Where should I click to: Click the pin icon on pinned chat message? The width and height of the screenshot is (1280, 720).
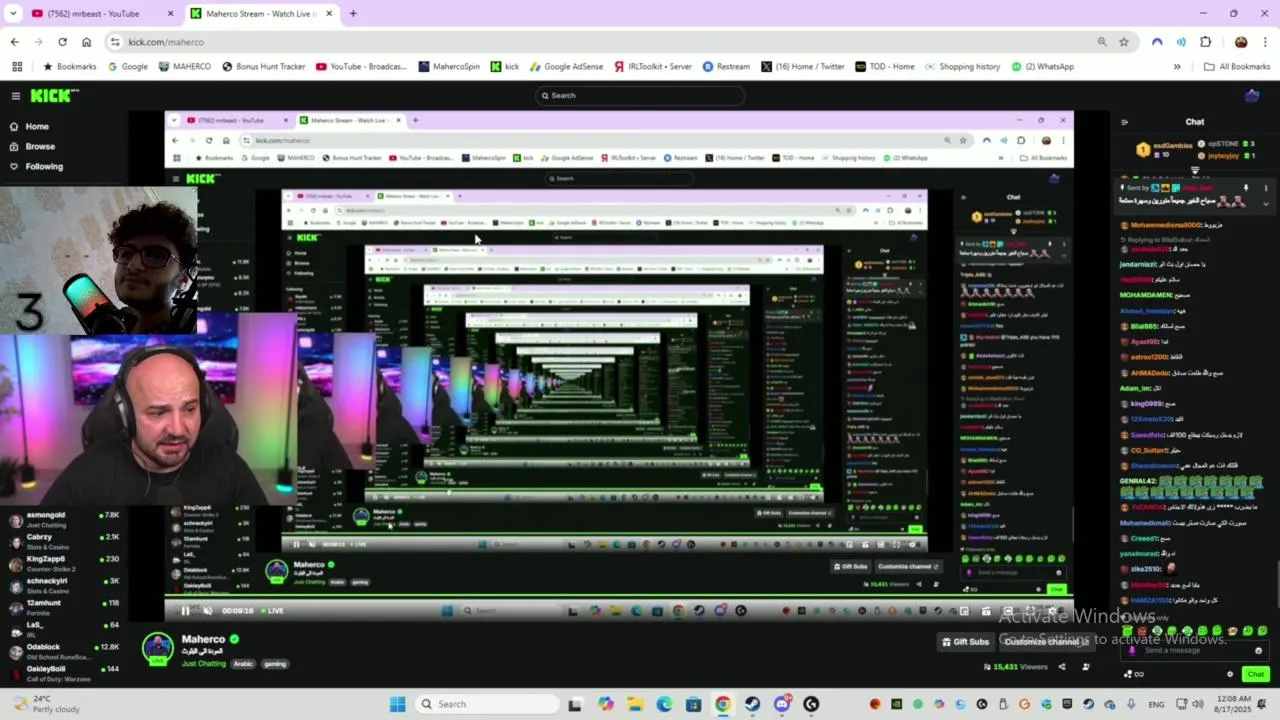(1246, 188)
